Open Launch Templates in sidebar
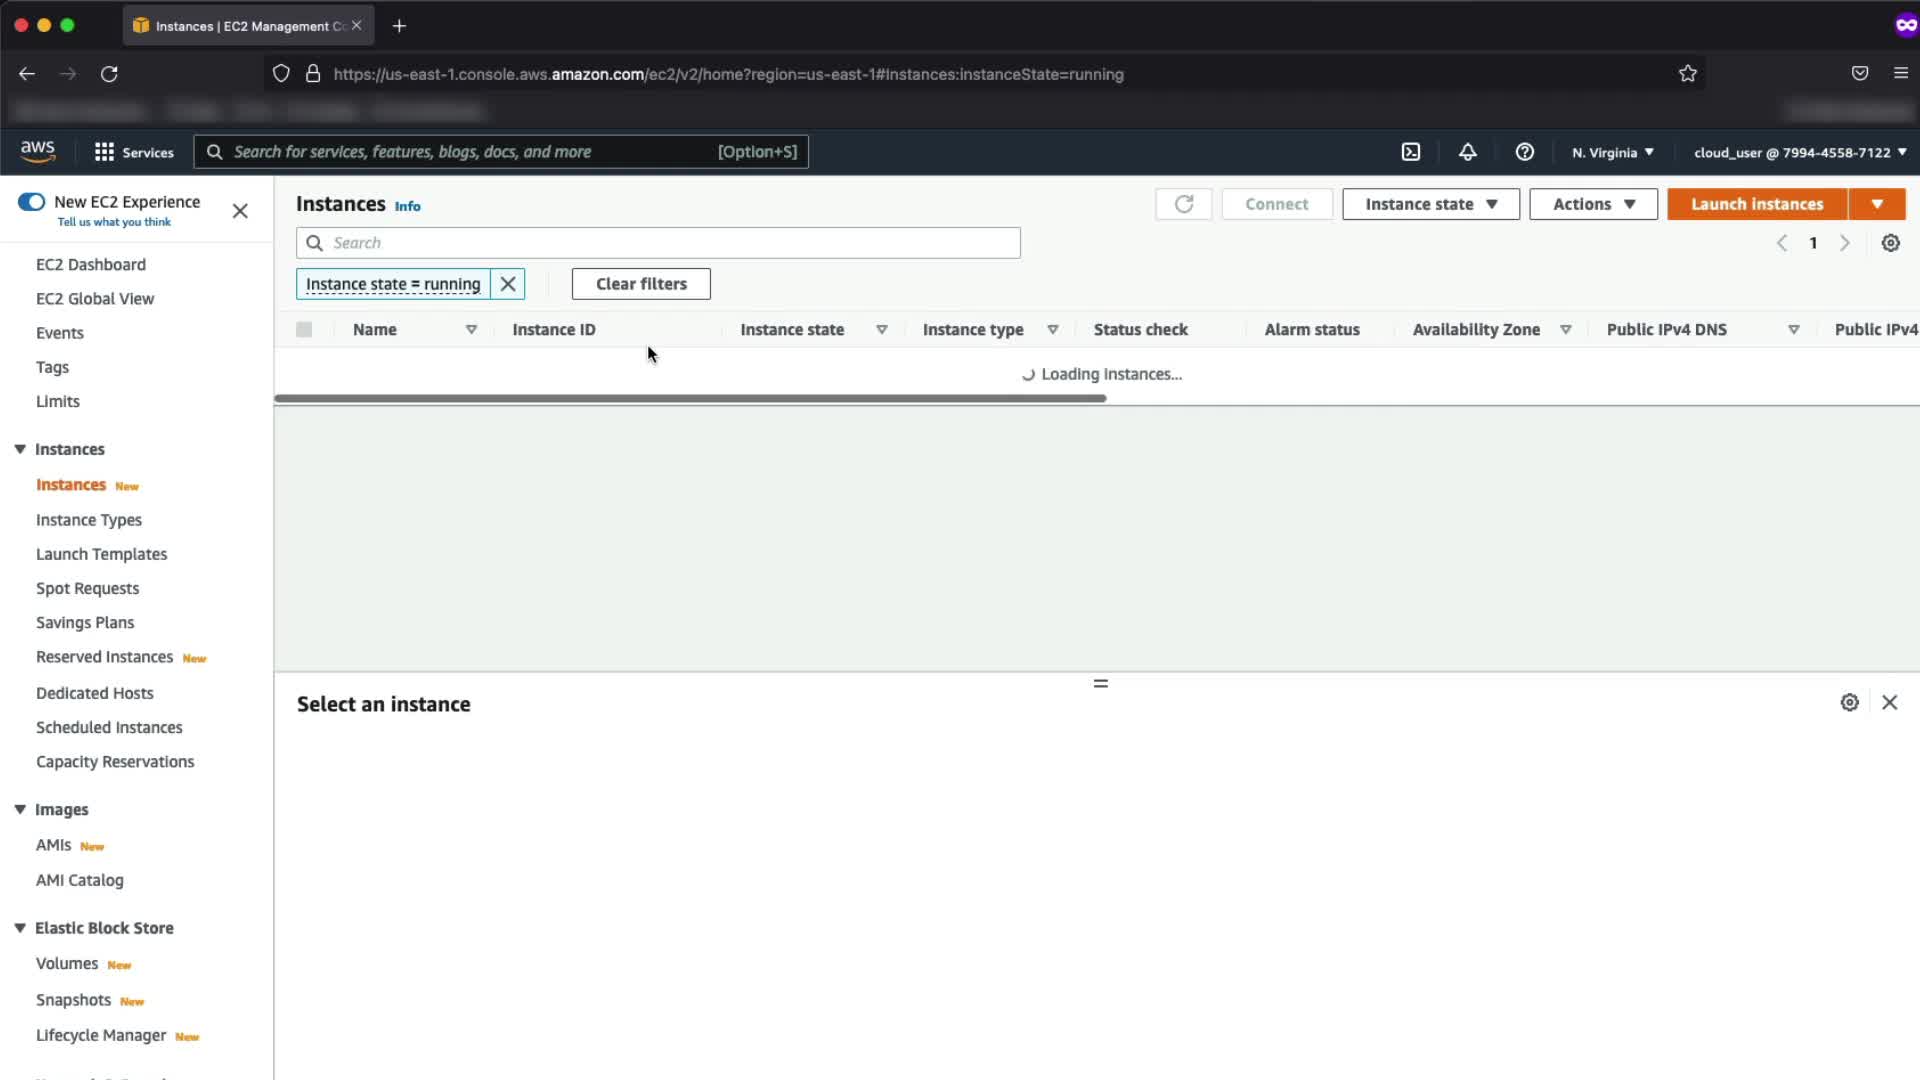The width and height of the screenshot is (1920, 1080). [x=101, y=554]
